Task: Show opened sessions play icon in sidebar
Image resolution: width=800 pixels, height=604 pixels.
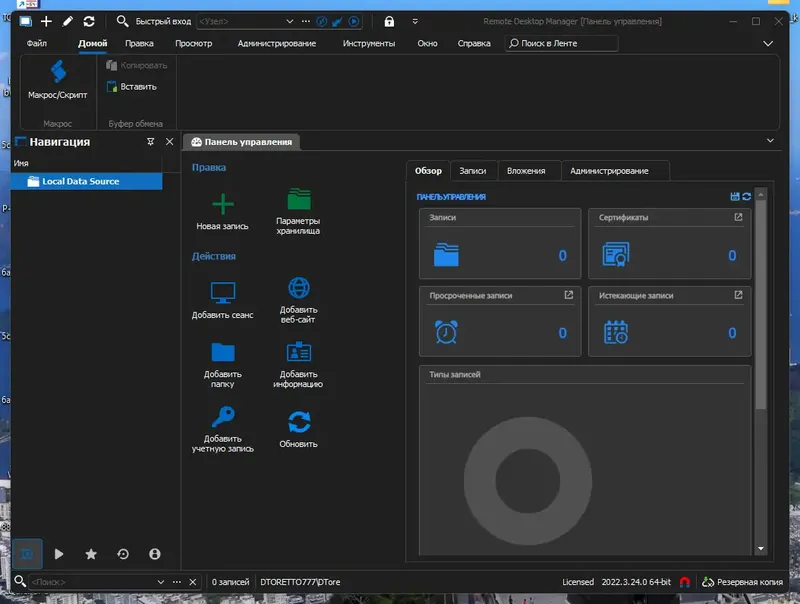Action: [x=59, y=554]
